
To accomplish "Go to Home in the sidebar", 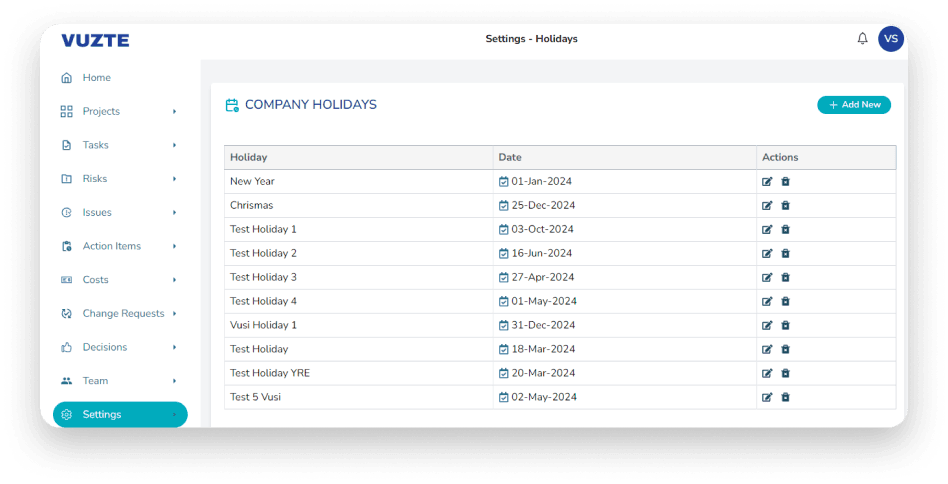I will point(96,78).
